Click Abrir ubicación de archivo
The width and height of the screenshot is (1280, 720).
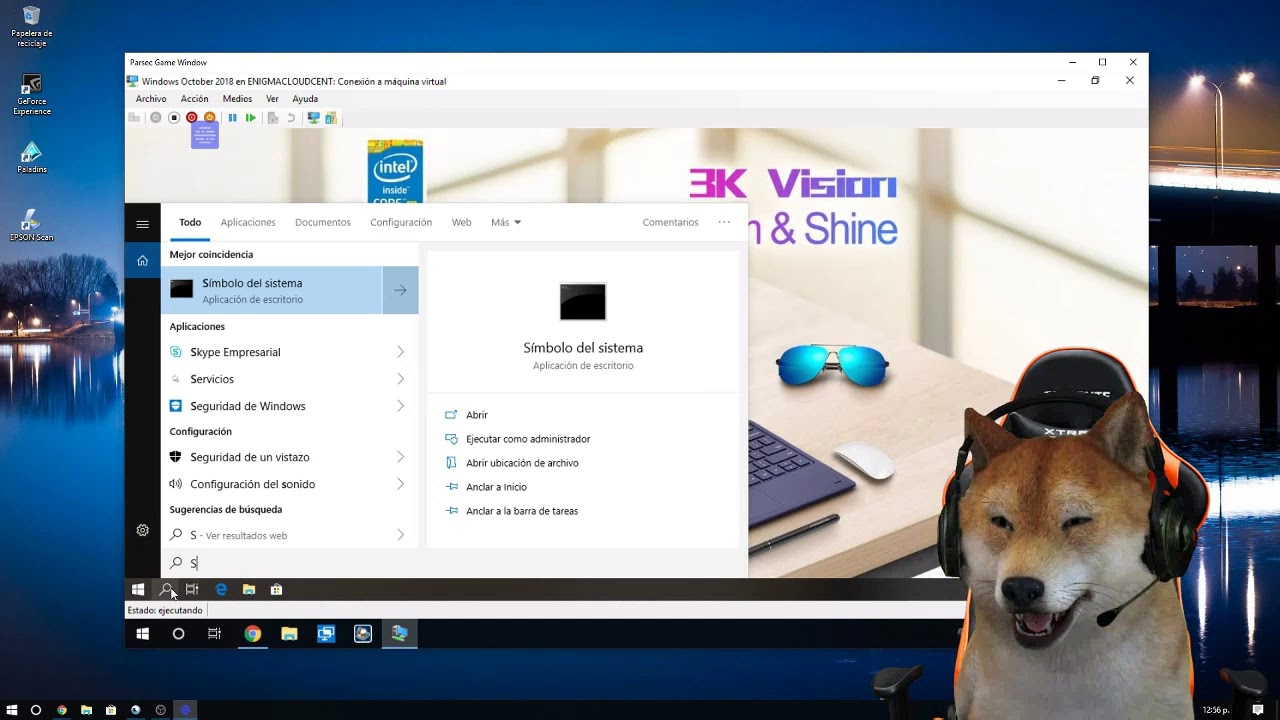522,463
